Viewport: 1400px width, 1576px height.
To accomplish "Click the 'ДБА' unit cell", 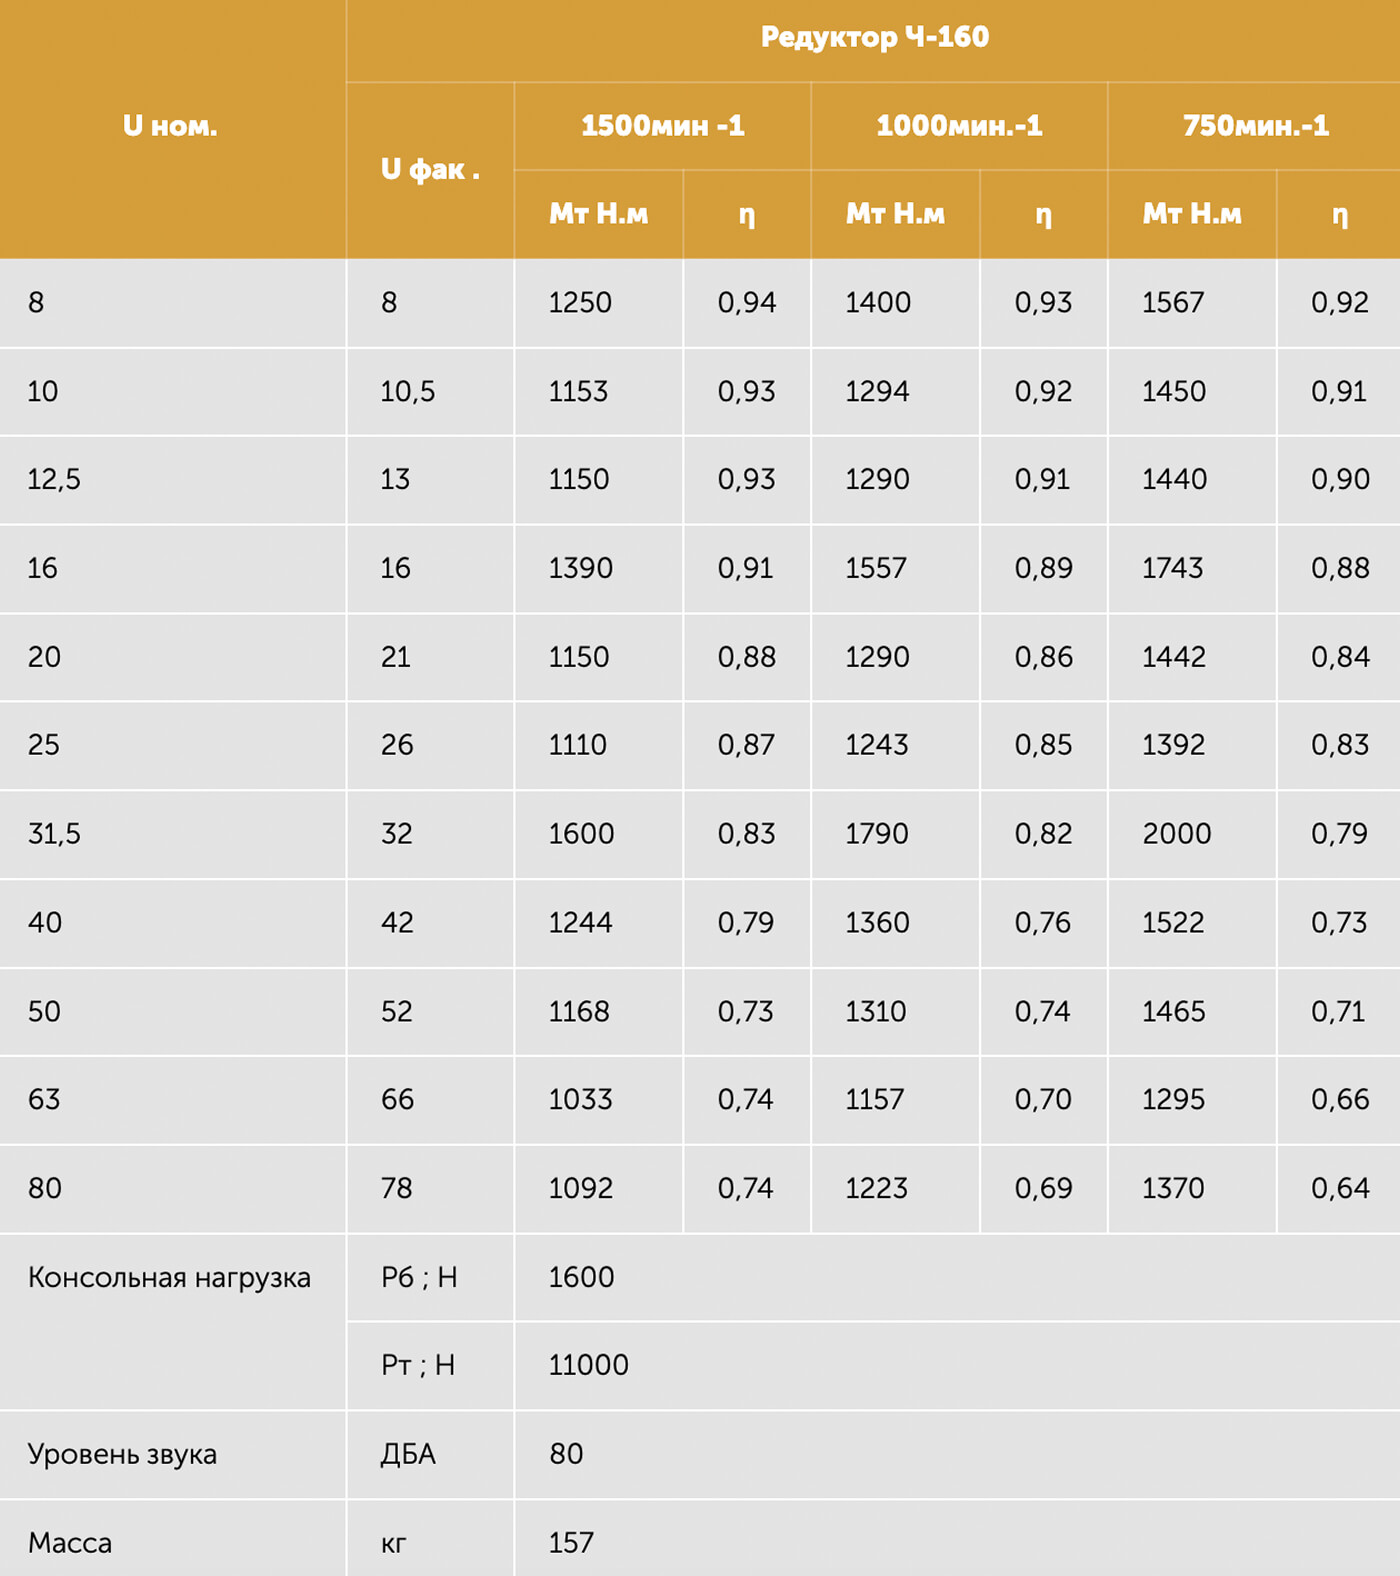I will [408, 1455].
